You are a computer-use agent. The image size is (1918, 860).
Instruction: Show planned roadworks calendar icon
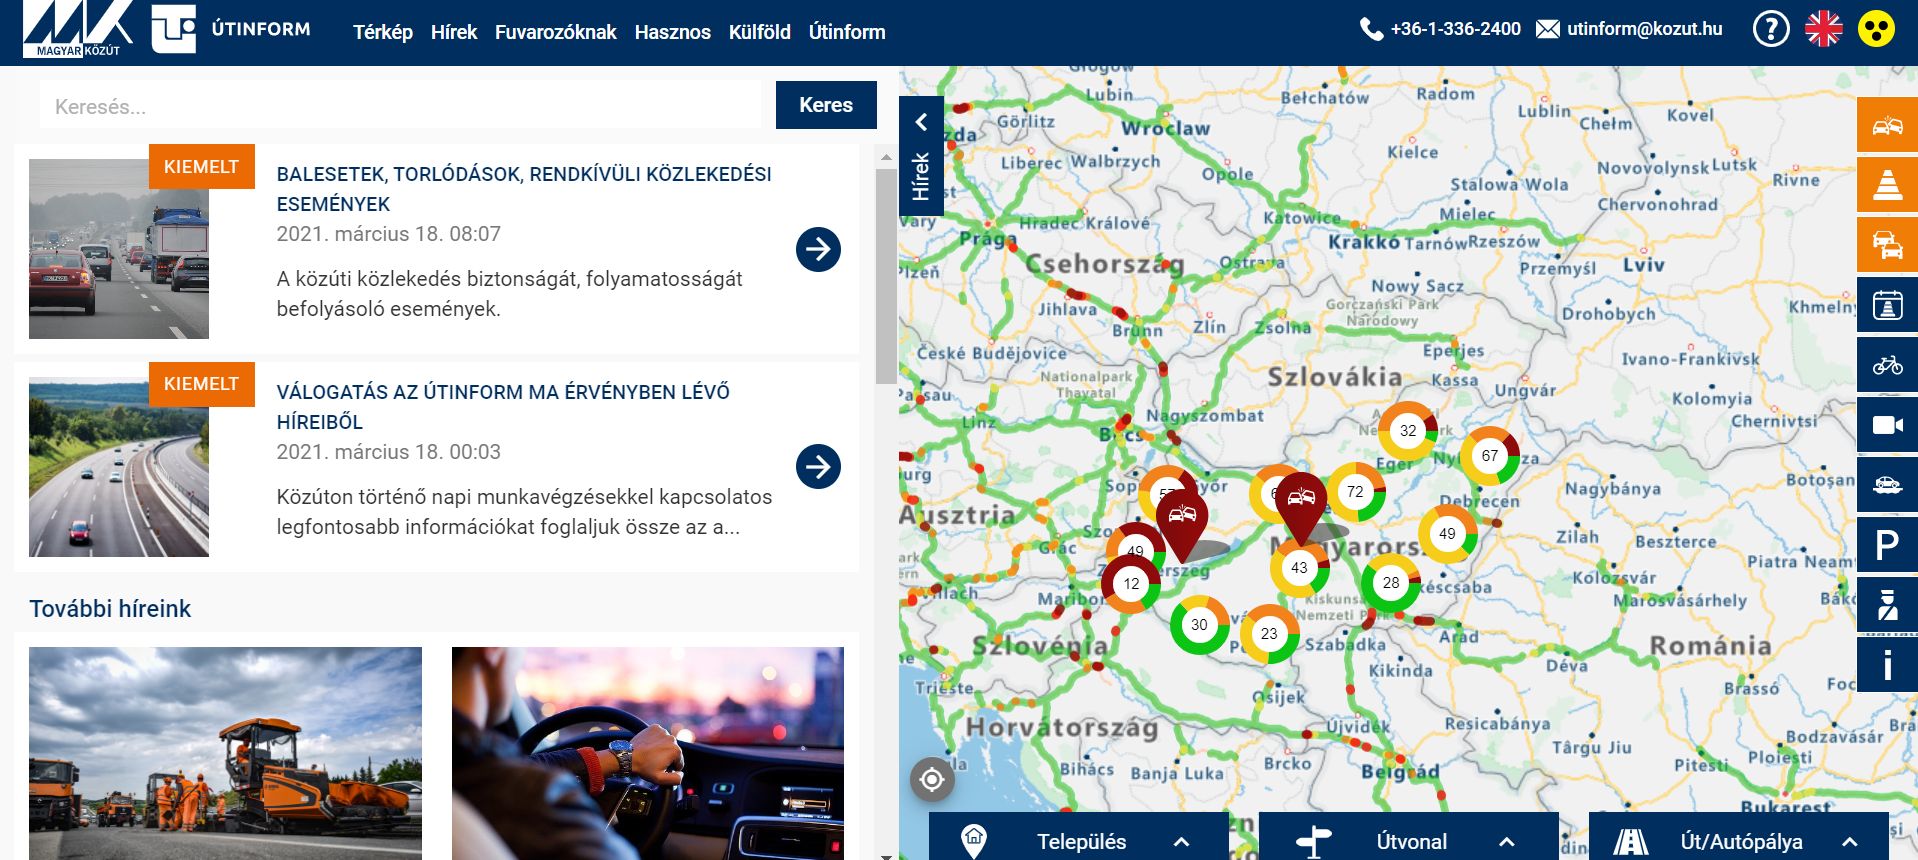click(x=1886, y=305)
